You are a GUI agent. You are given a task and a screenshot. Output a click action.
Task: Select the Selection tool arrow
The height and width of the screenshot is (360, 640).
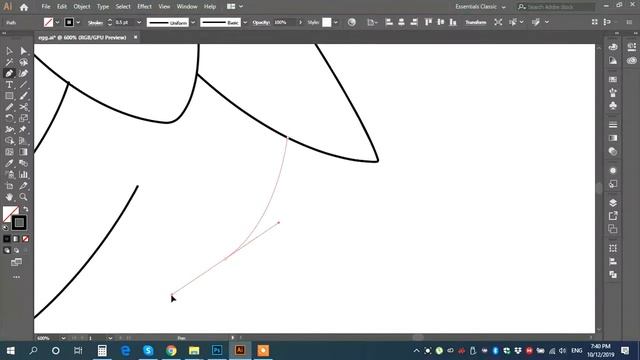(9, 51)
